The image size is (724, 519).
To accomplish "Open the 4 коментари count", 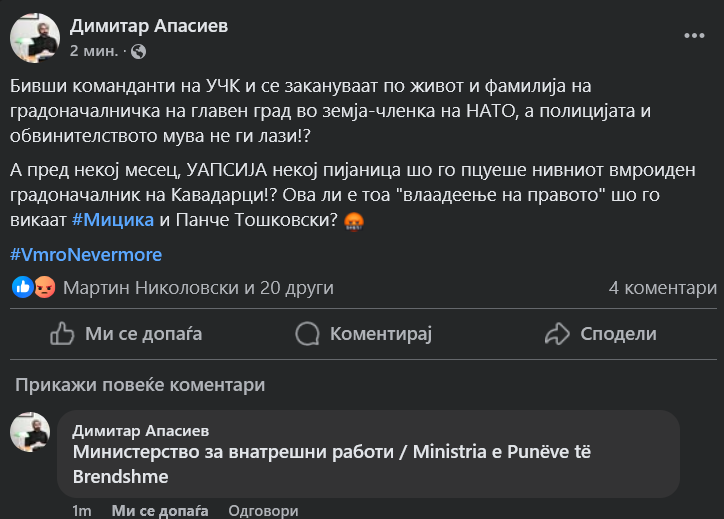I will click(x=662, y=288).
